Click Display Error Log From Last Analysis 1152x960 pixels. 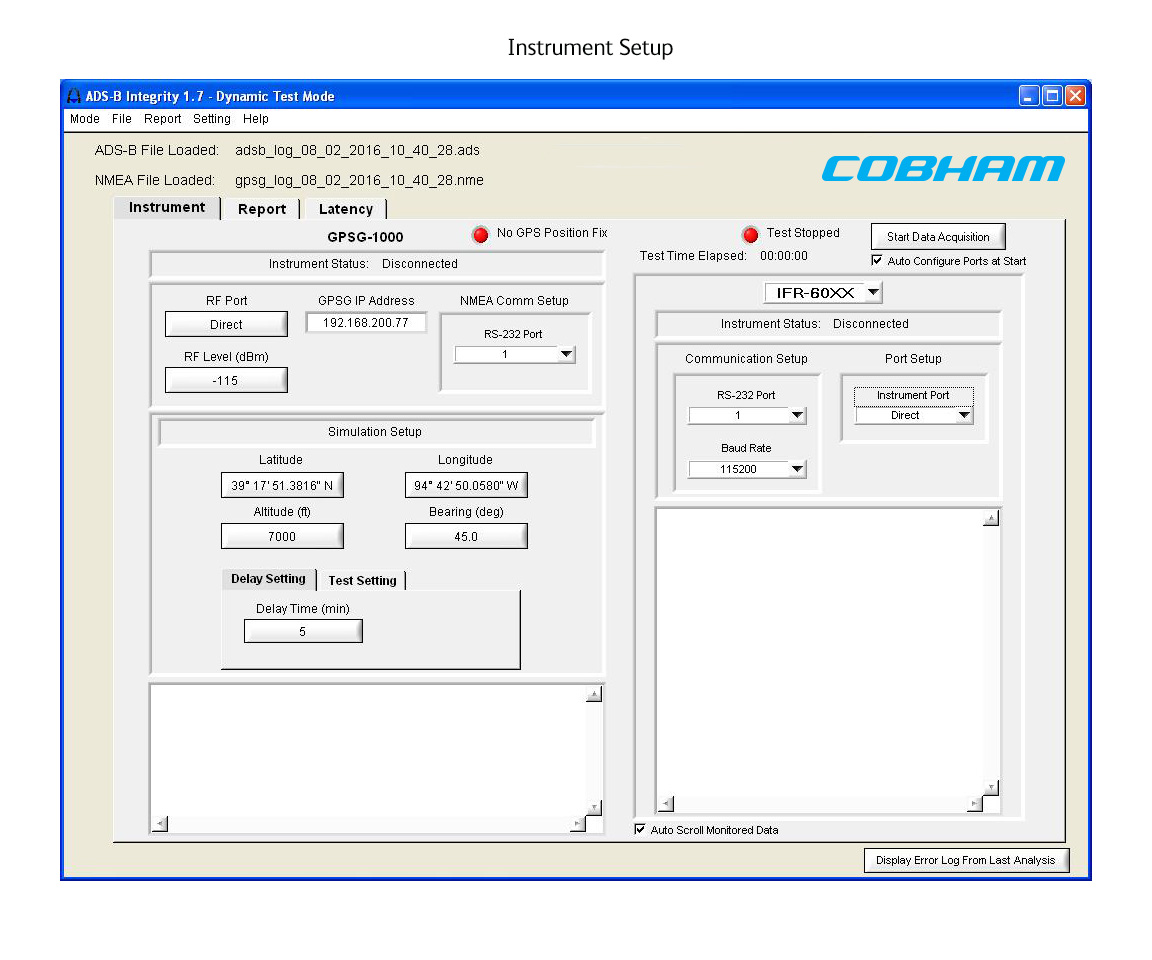point(966,860)
